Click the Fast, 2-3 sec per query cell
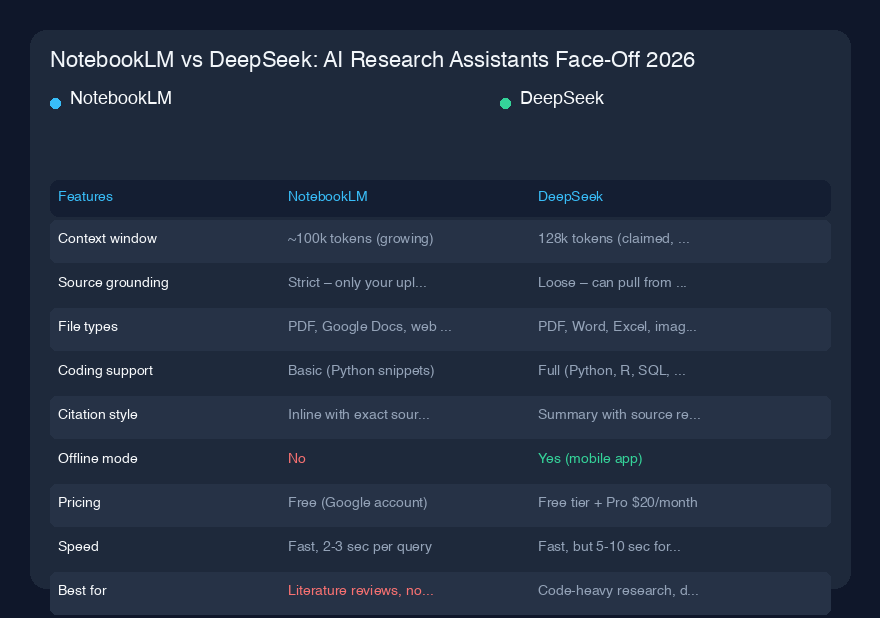The height and width of the screenshot is (618, 880). [360, 547]
